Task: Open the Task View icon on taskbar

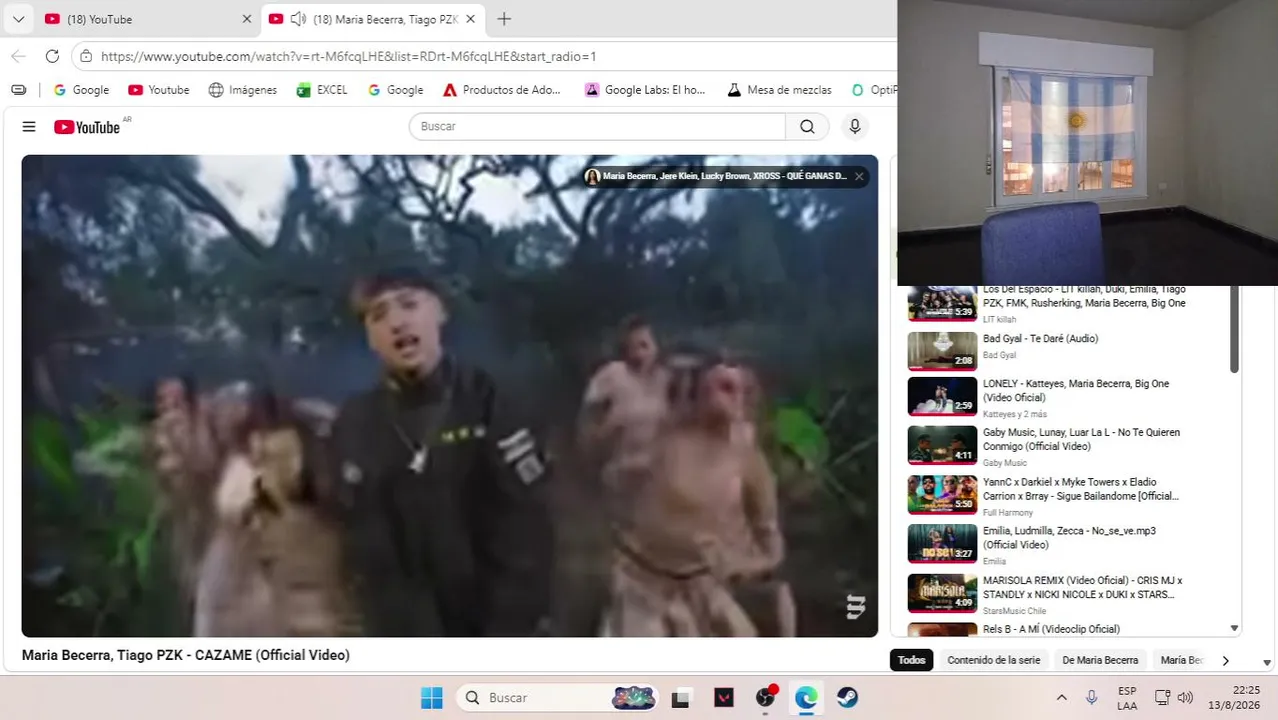Action: pos(680,698)
